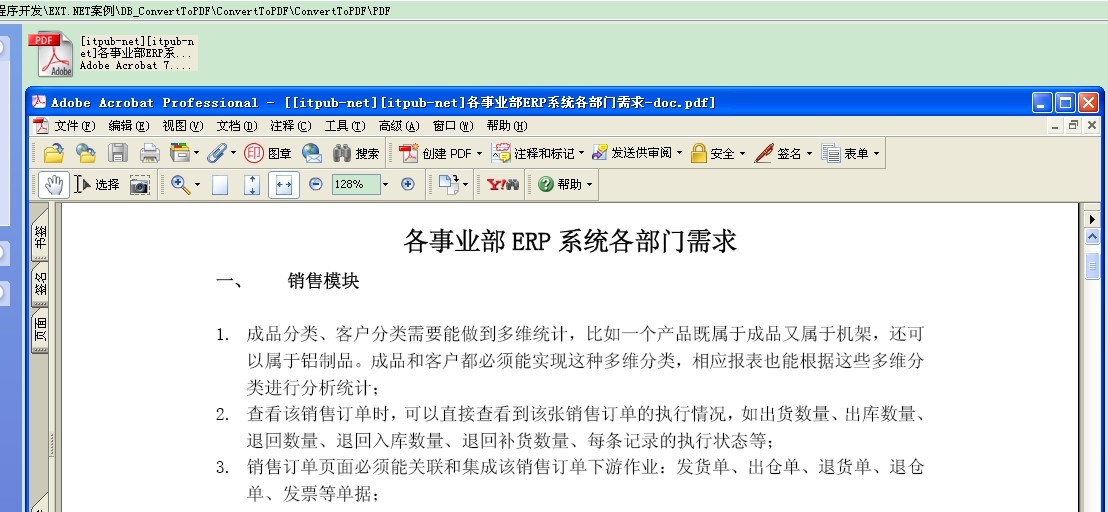
Task: Expand the 表单 dropdown arrow
Action: pos(876,153)
